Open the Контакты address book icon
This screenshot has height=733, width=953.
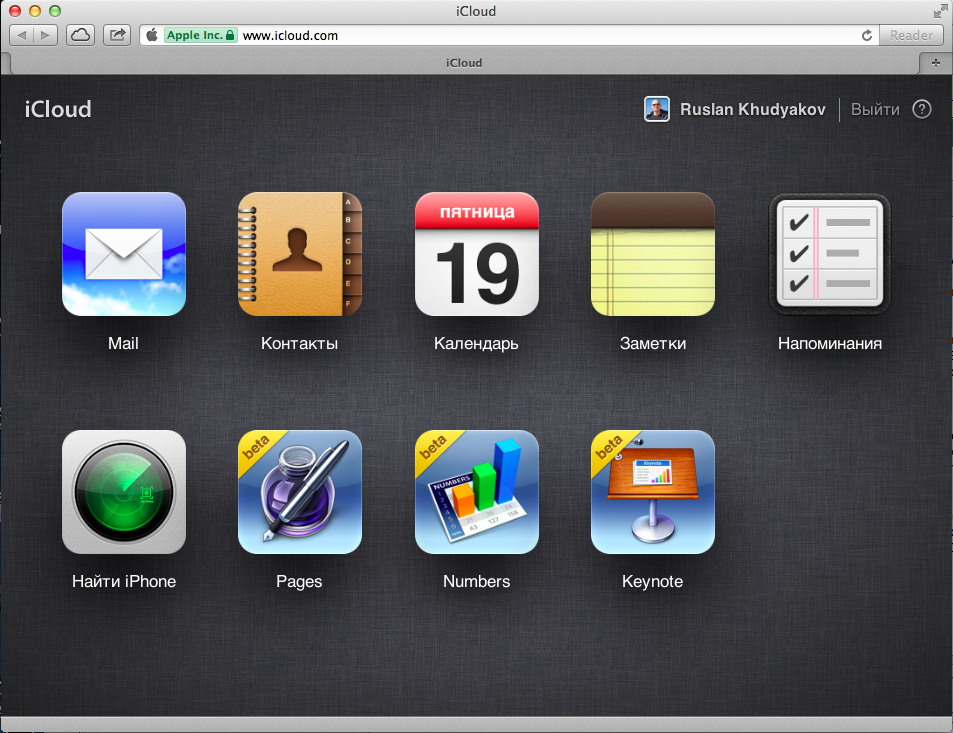[300, 254]
